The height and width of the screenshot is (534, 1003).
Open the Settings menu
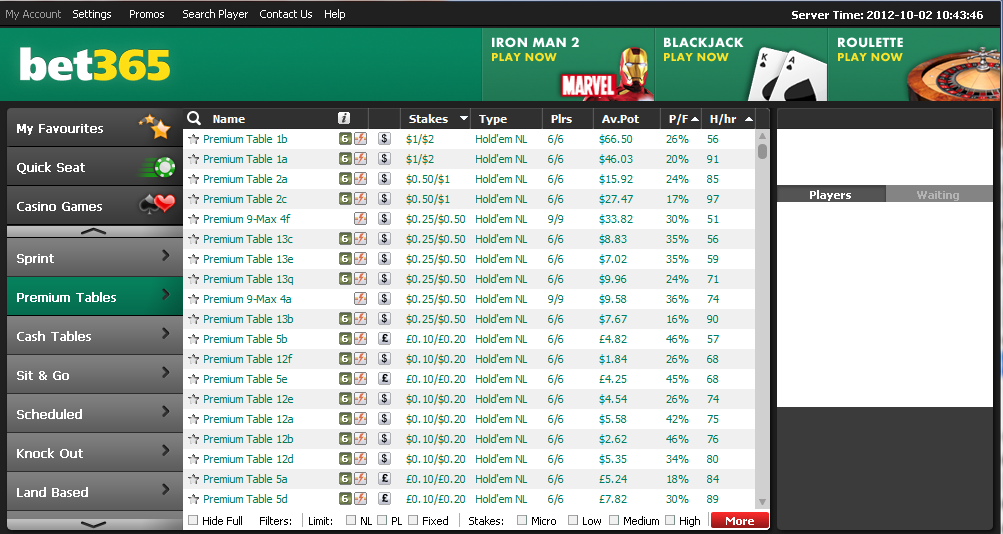[x=91, y=14]
